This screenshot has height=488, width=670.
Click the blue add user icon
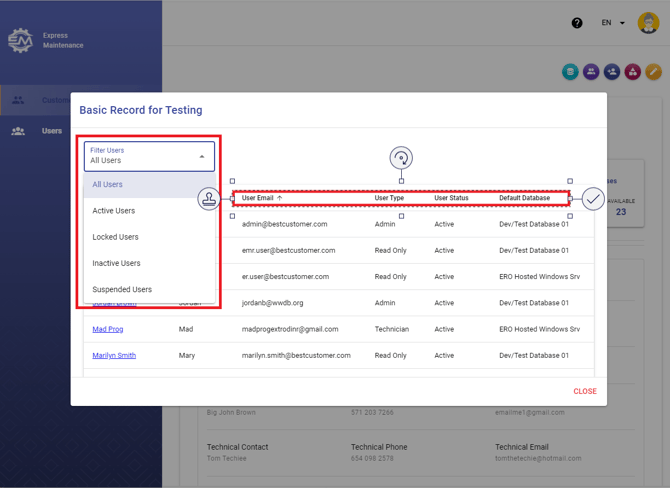(x=612, y=72)
